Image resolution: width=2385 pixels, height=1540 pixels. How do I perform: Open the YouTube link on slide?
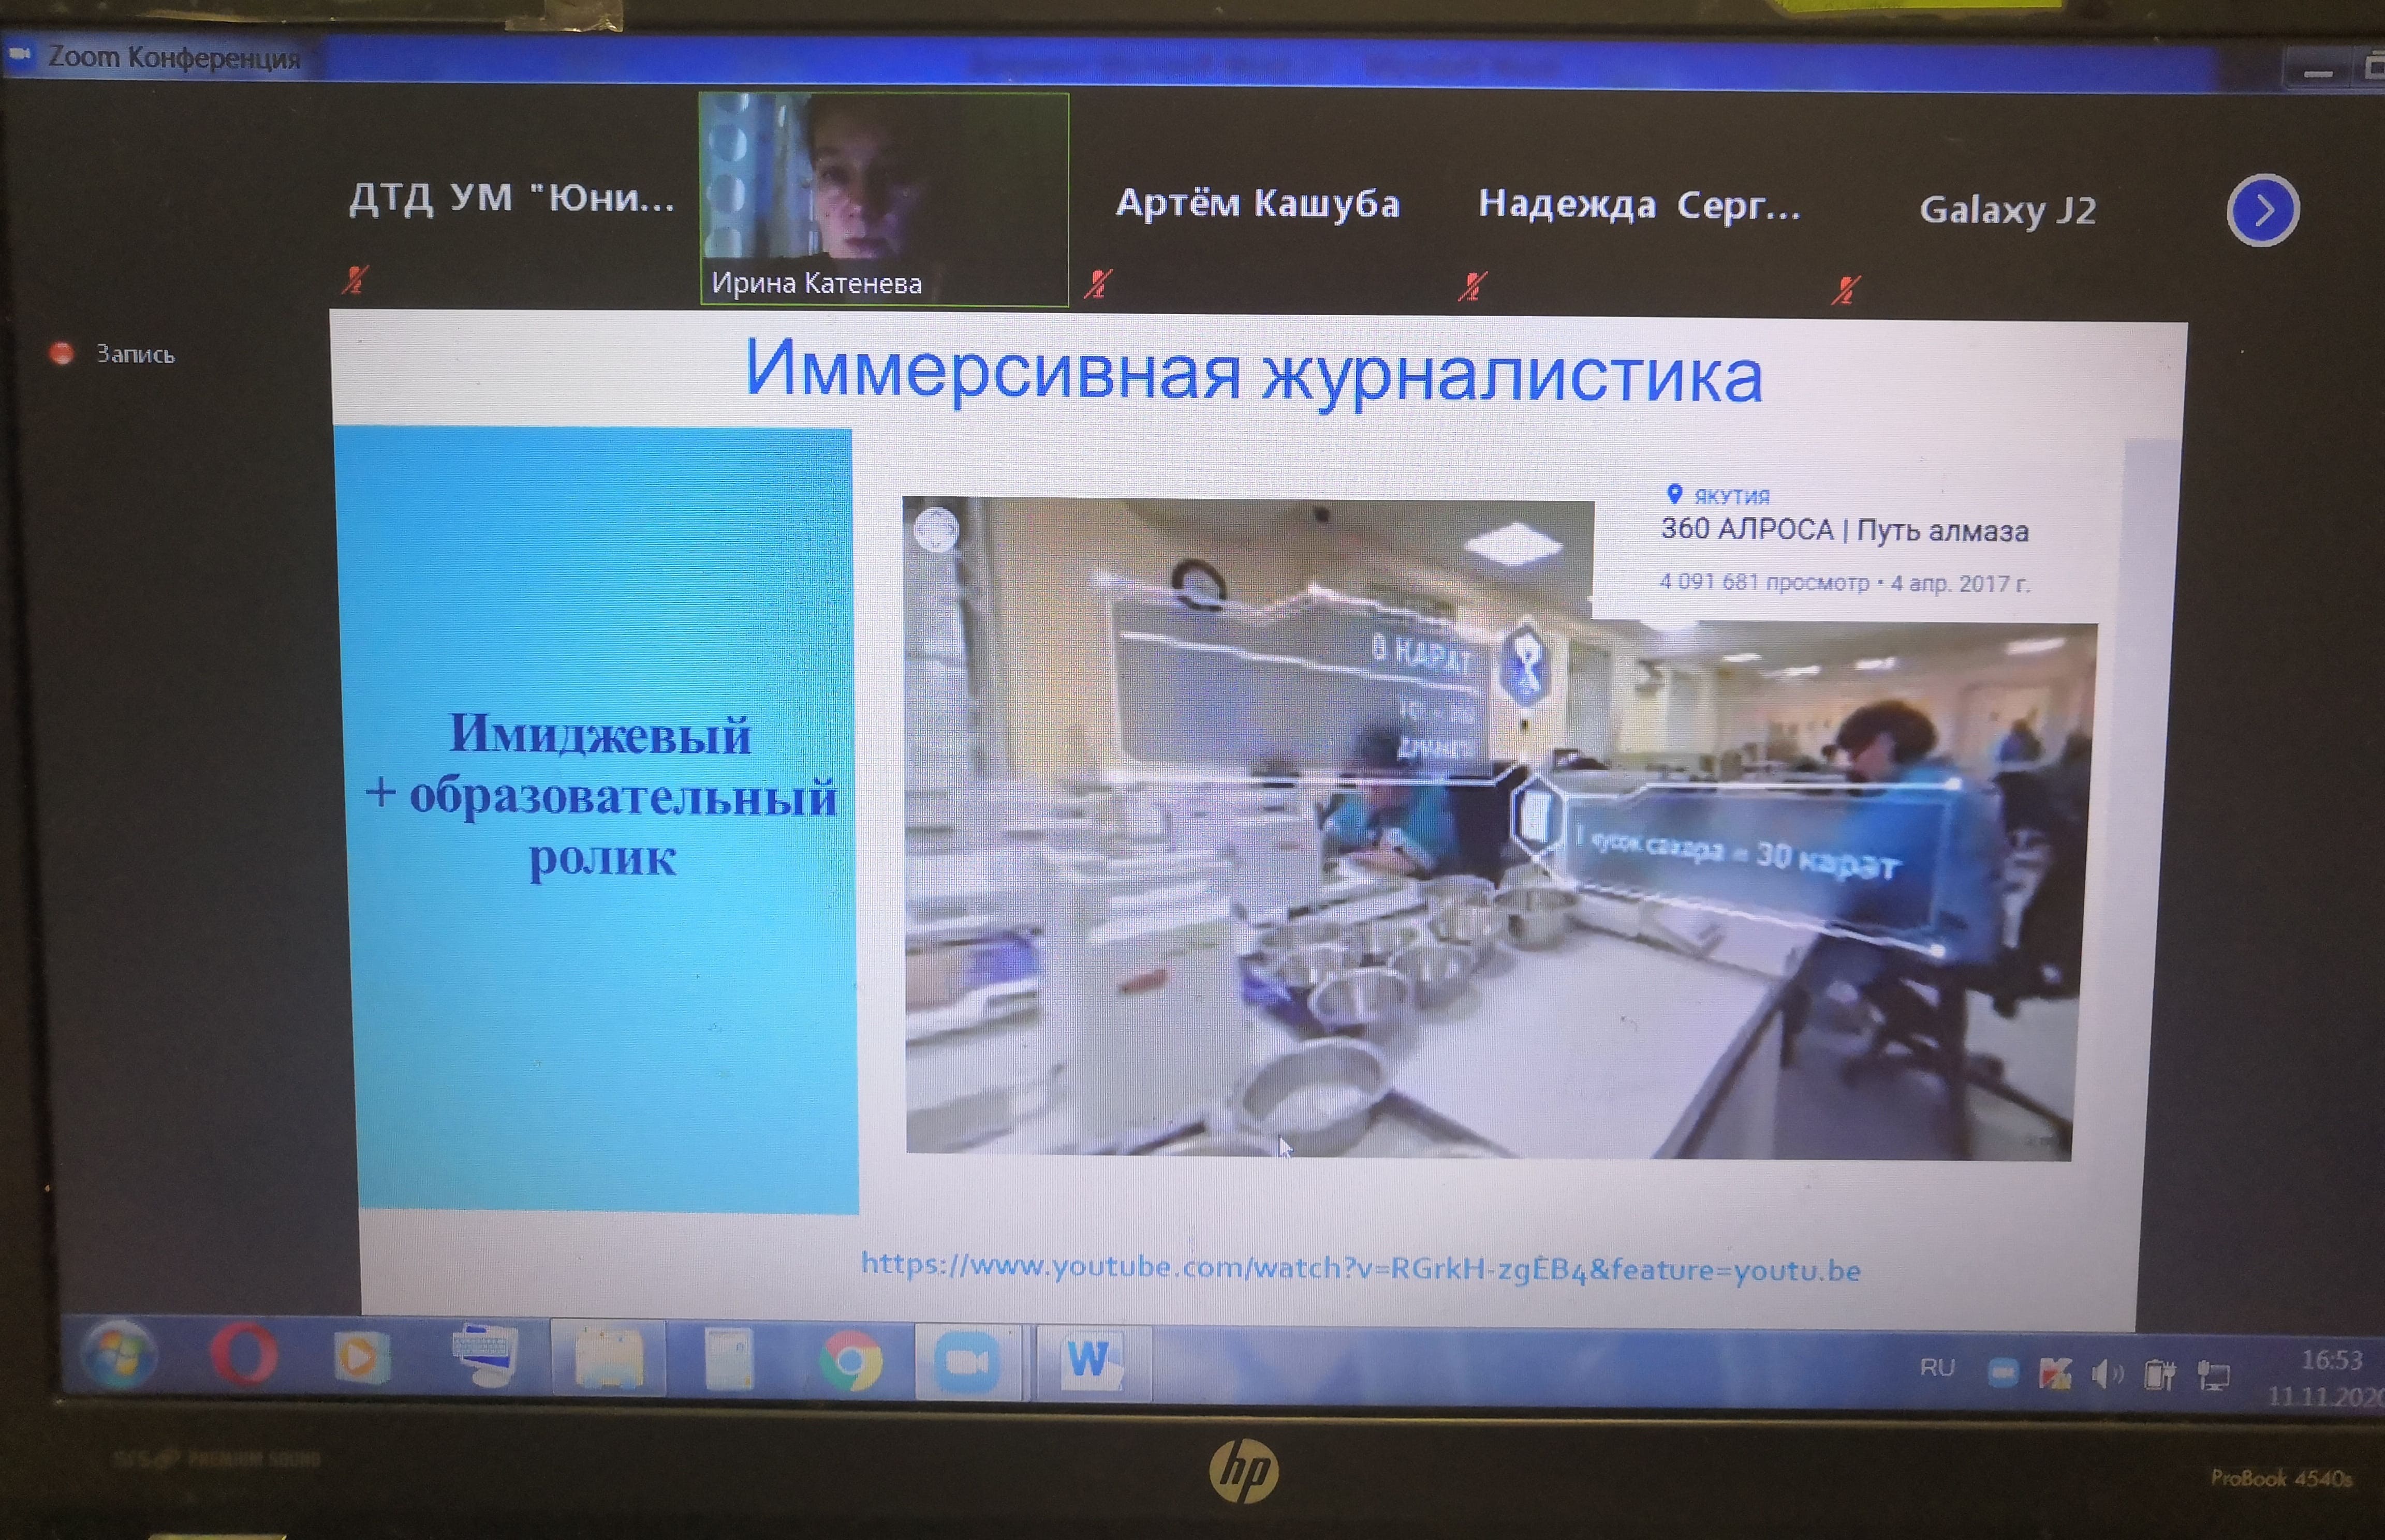[x=1360, y=1268]
